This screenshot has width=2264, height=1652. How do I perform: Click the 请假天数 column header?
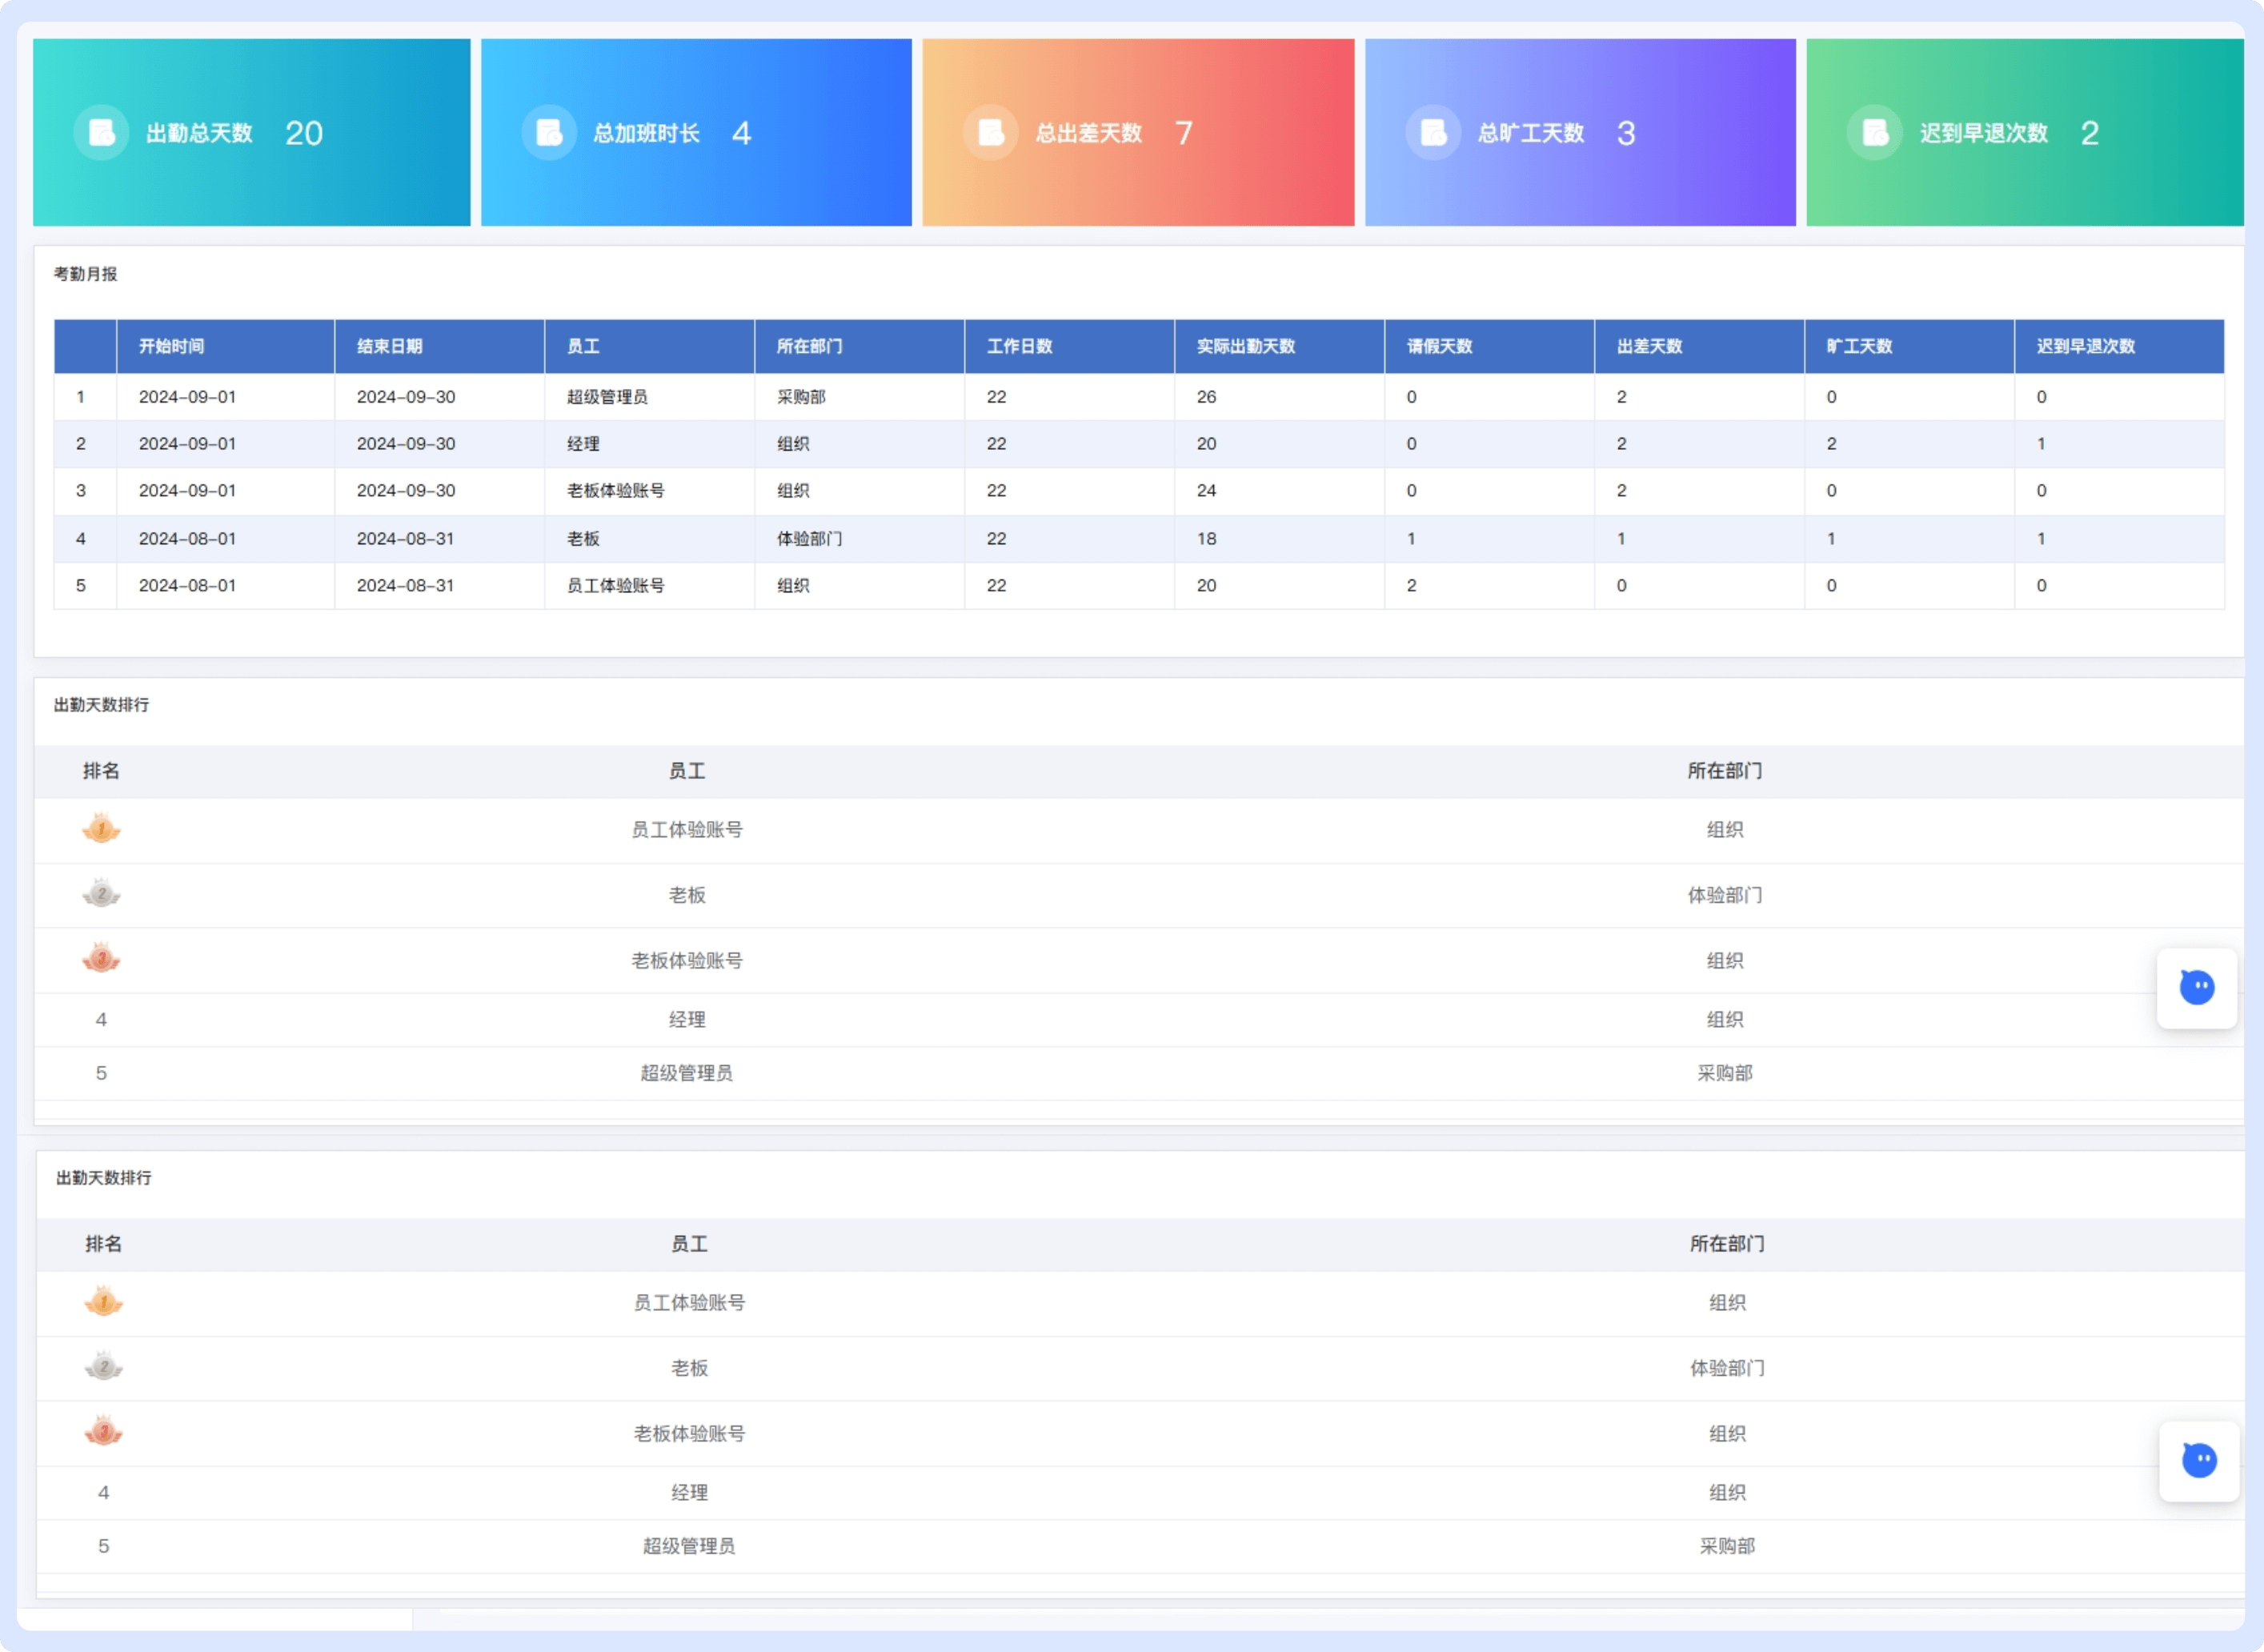(x=1439, y=346)
